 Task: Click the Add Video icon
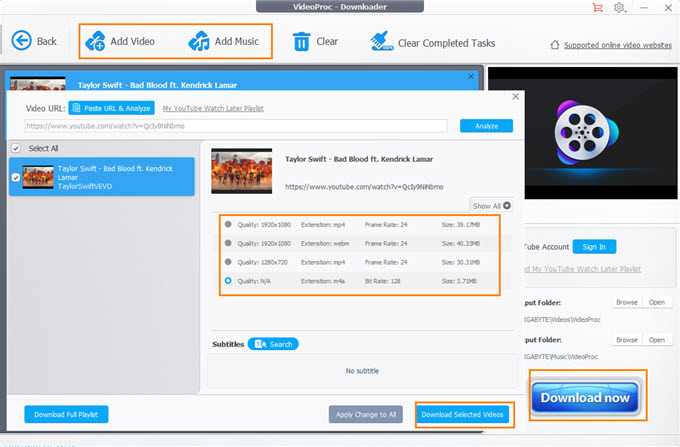click(x=95, y=41)
